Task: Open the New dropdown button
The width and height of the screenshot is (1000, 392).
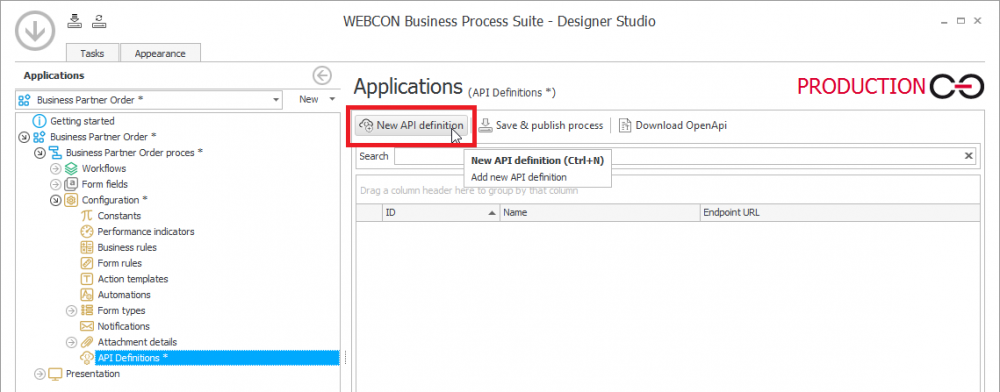Action: [x=317, y=99]
